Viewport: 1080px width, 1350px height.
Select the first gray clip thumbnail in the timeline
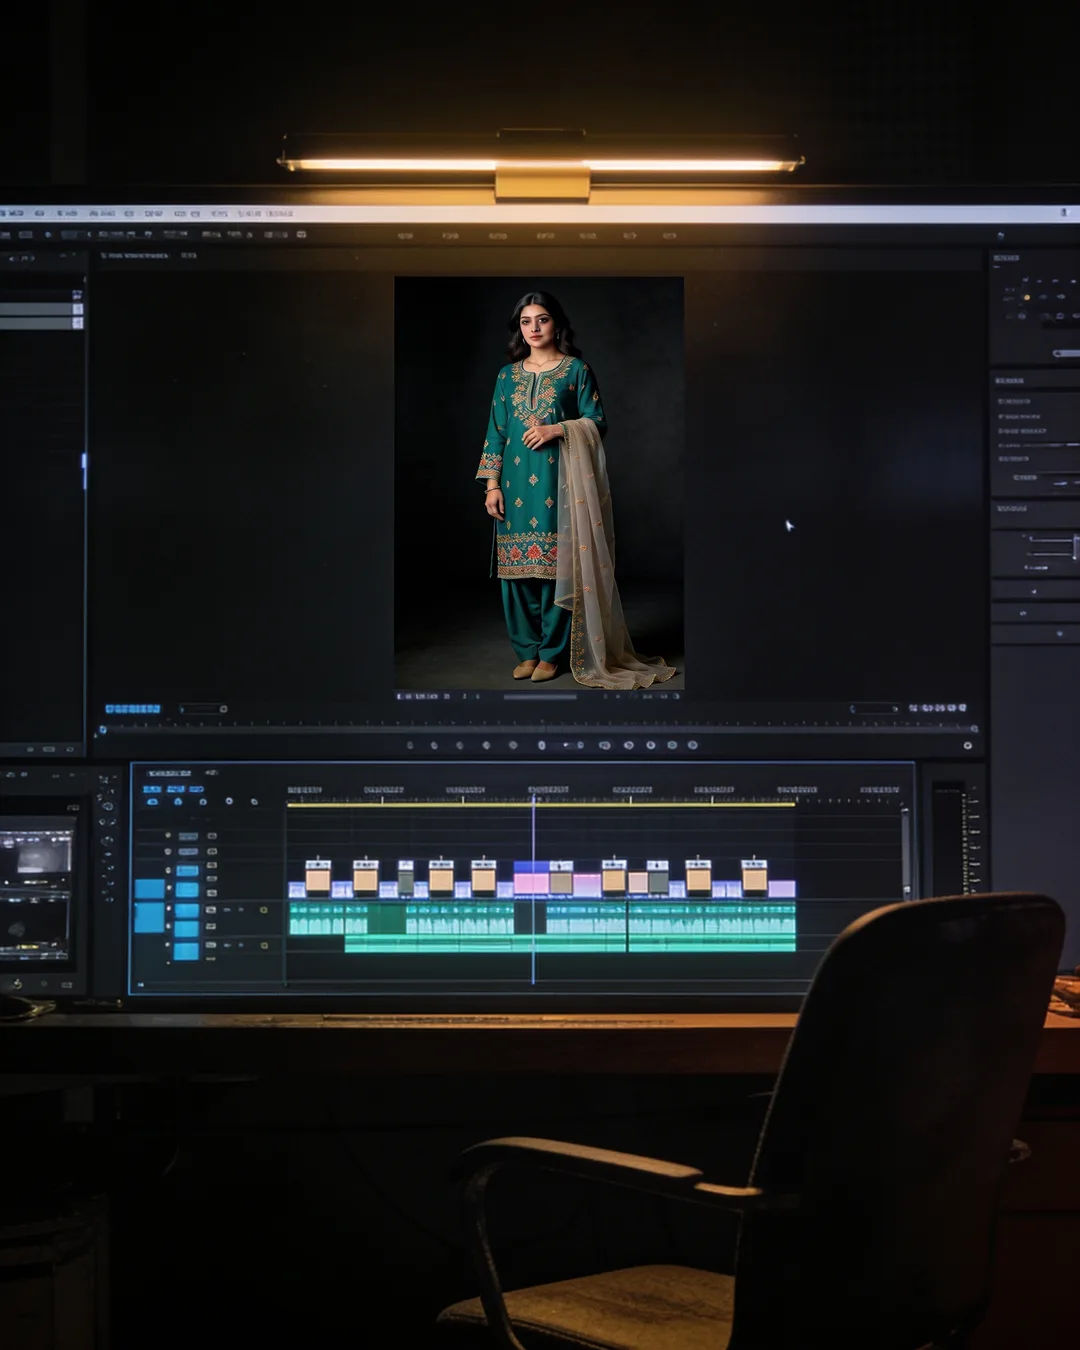click(405, 877)
